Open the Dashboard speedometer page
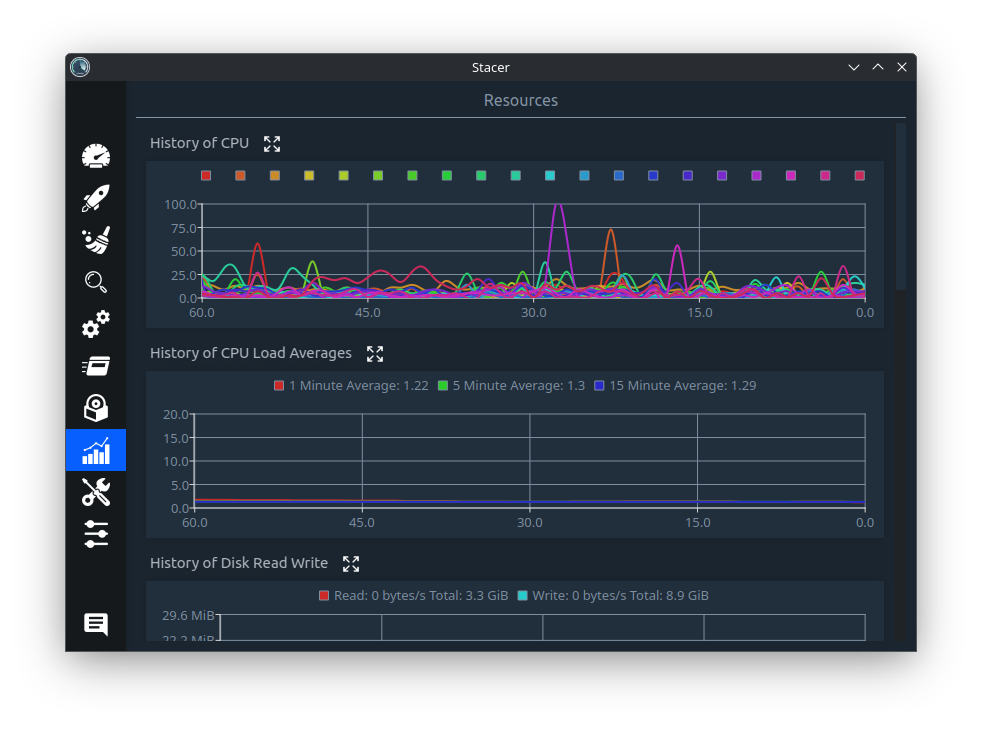 96,156
